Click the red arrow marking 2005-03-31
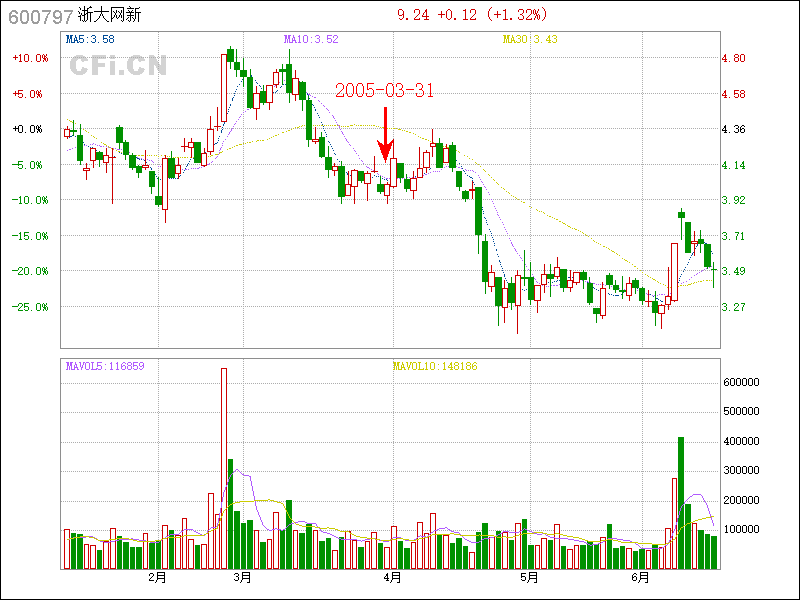Screen dimensions: 800x600 (384, 135)
